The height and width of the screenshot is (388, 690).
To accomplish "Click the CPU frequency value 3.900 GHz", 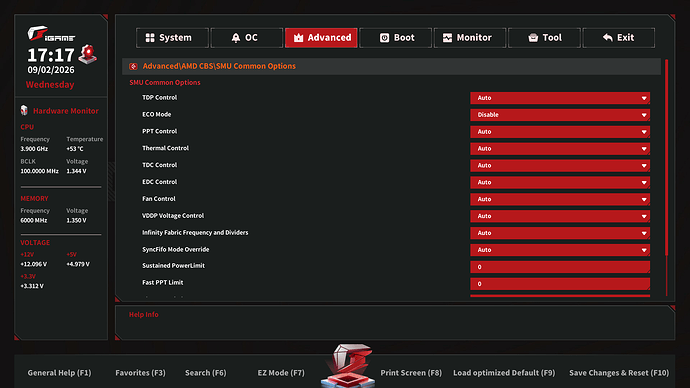I will tap(34, 149).
